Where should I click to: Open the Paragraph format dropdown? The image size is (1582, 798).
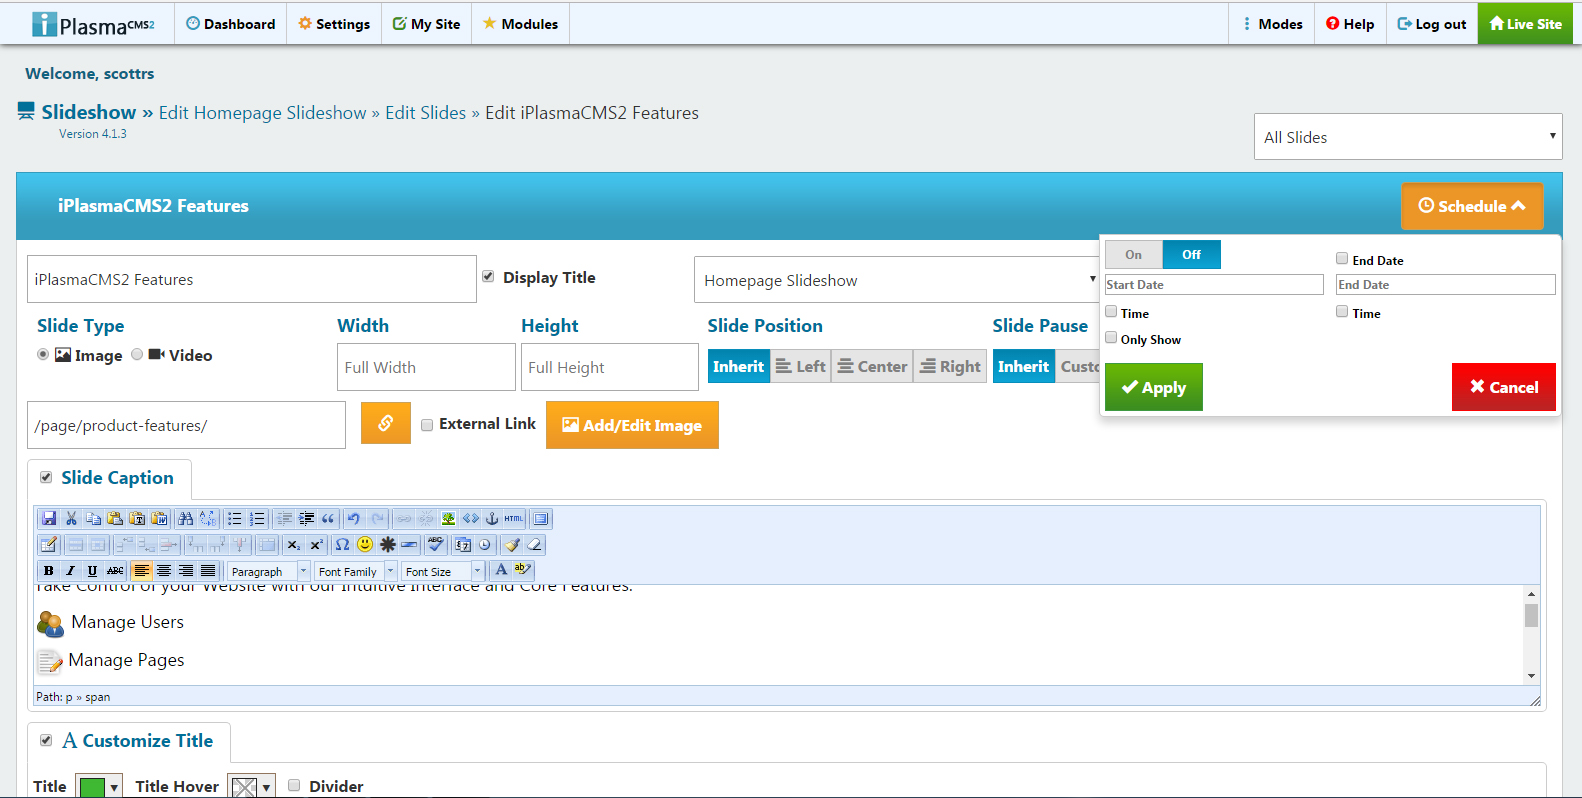269,571
